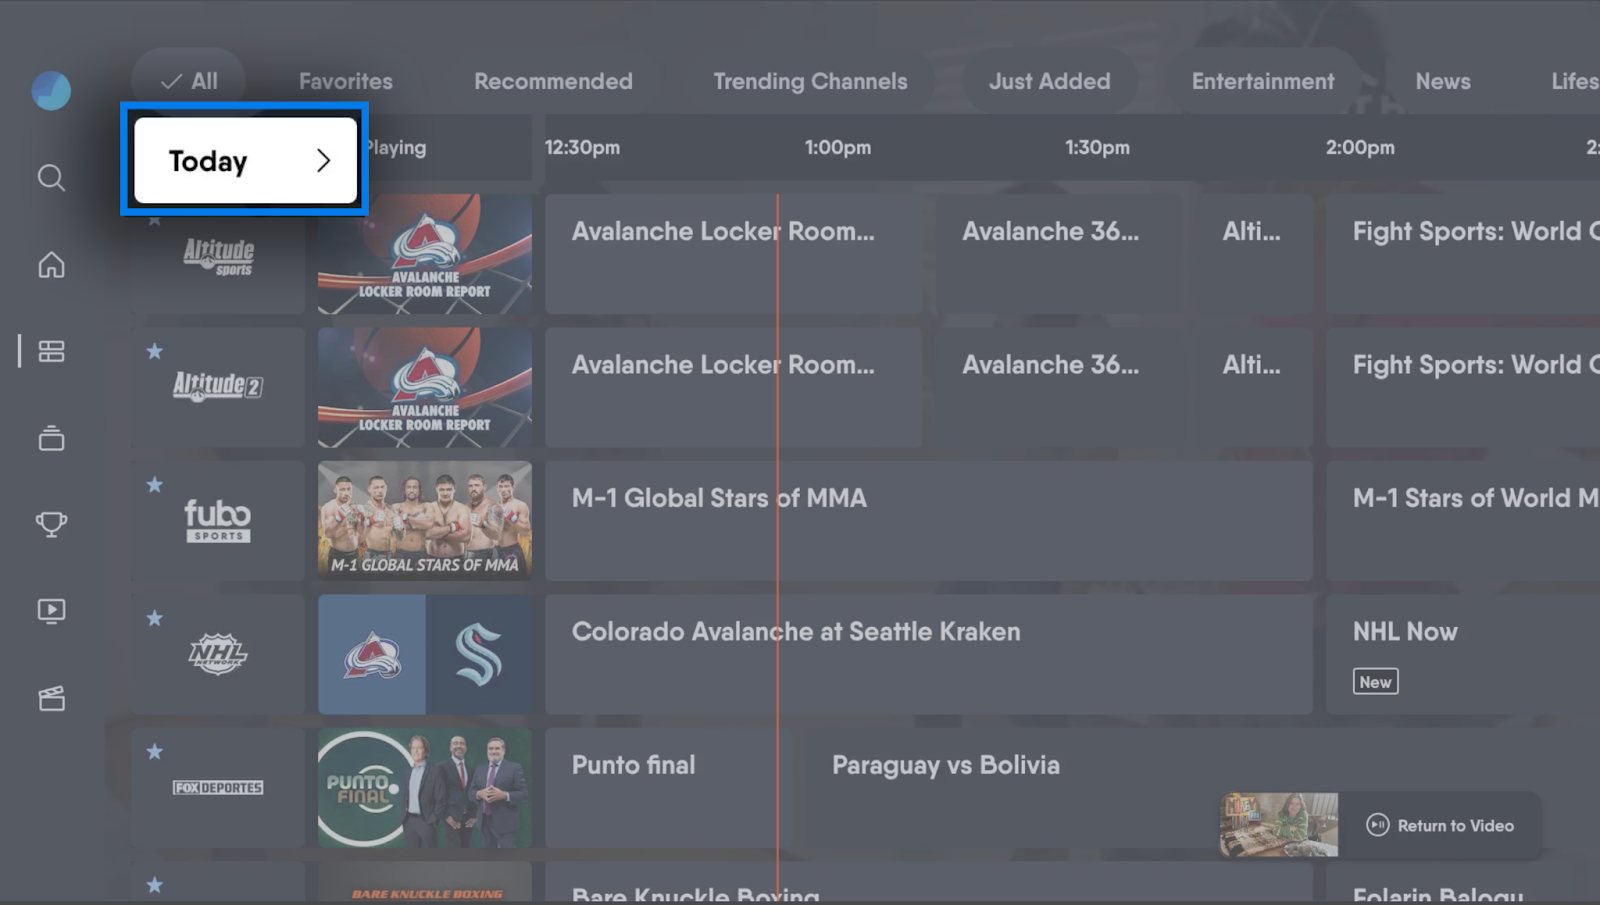1600x905 pixels.
Task: Select M-1 Stars of World program
Action: tap(1463, 521)
